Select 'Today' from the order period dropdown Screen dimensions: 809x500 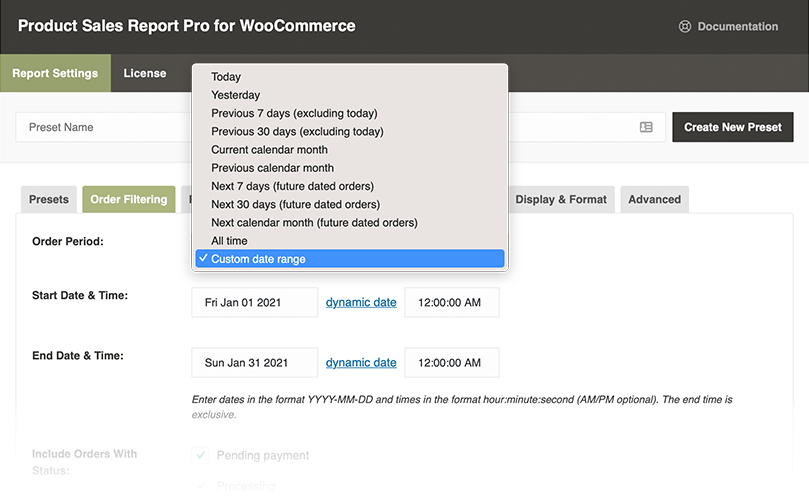click(226, 77)
